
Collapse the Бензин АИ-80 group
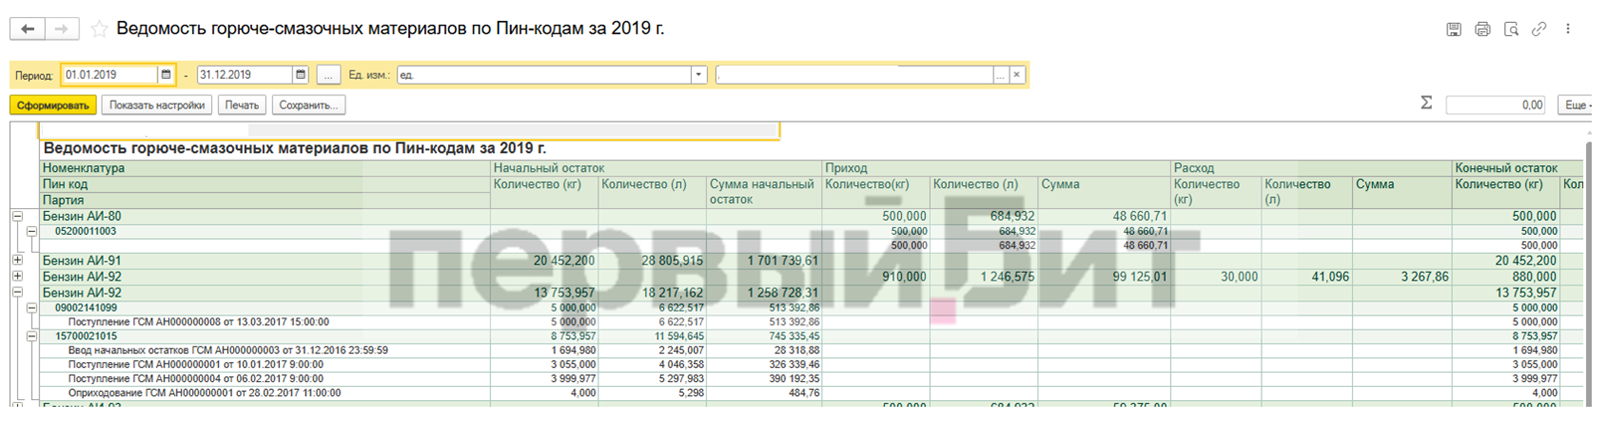(17, 216)
